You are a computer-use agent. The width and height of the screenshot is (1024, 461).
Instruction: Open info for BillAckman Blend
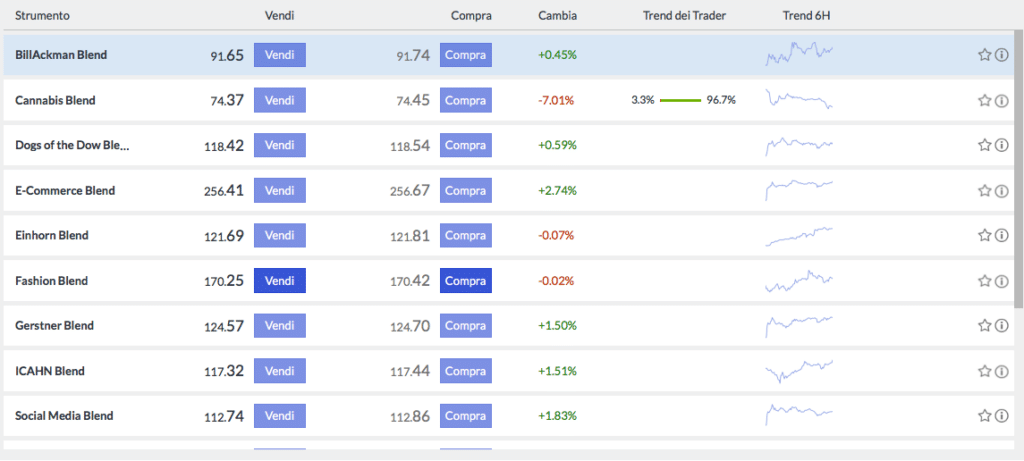tap(1001, 55)
